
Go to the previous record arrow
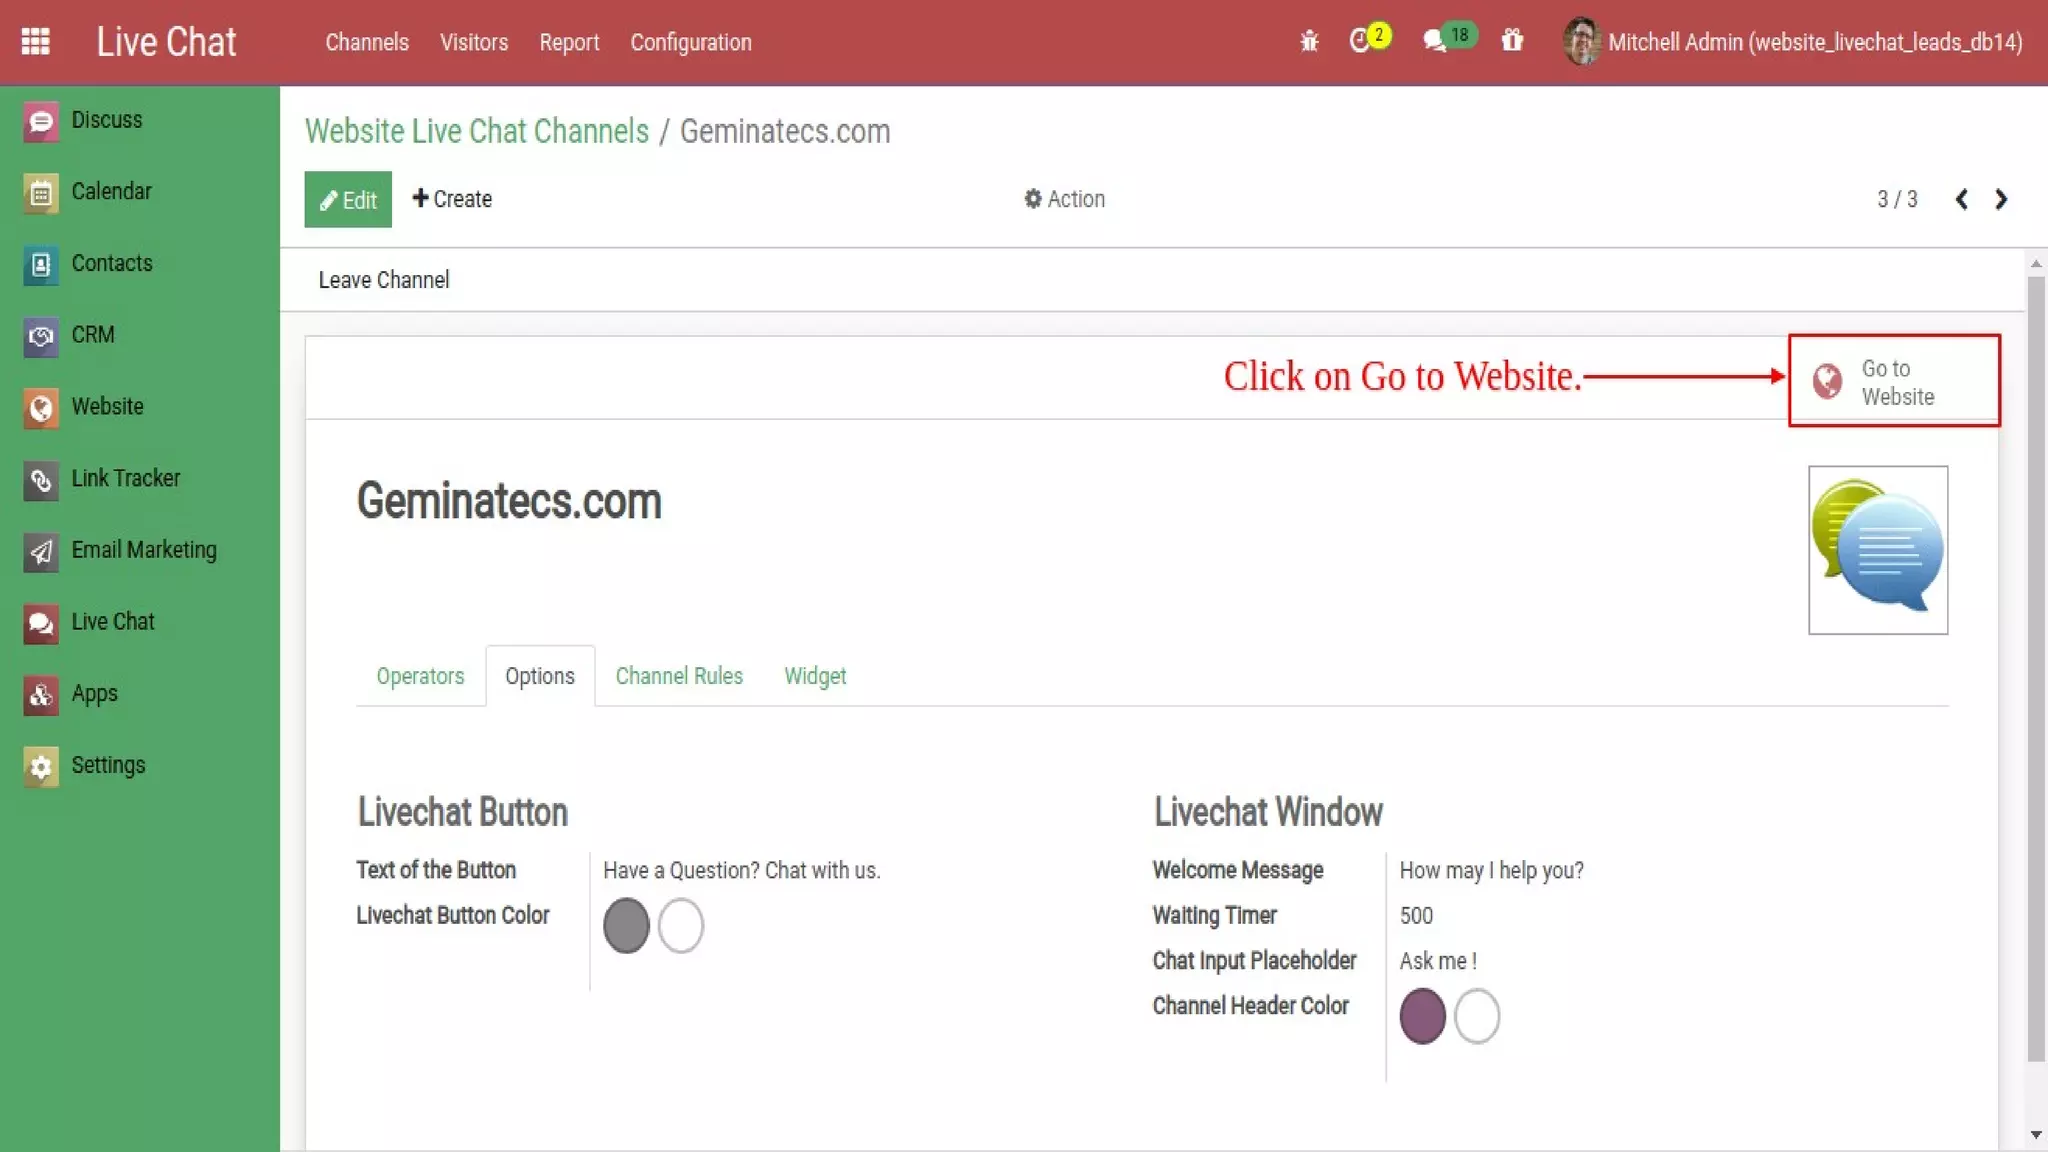coord(1962,199)
